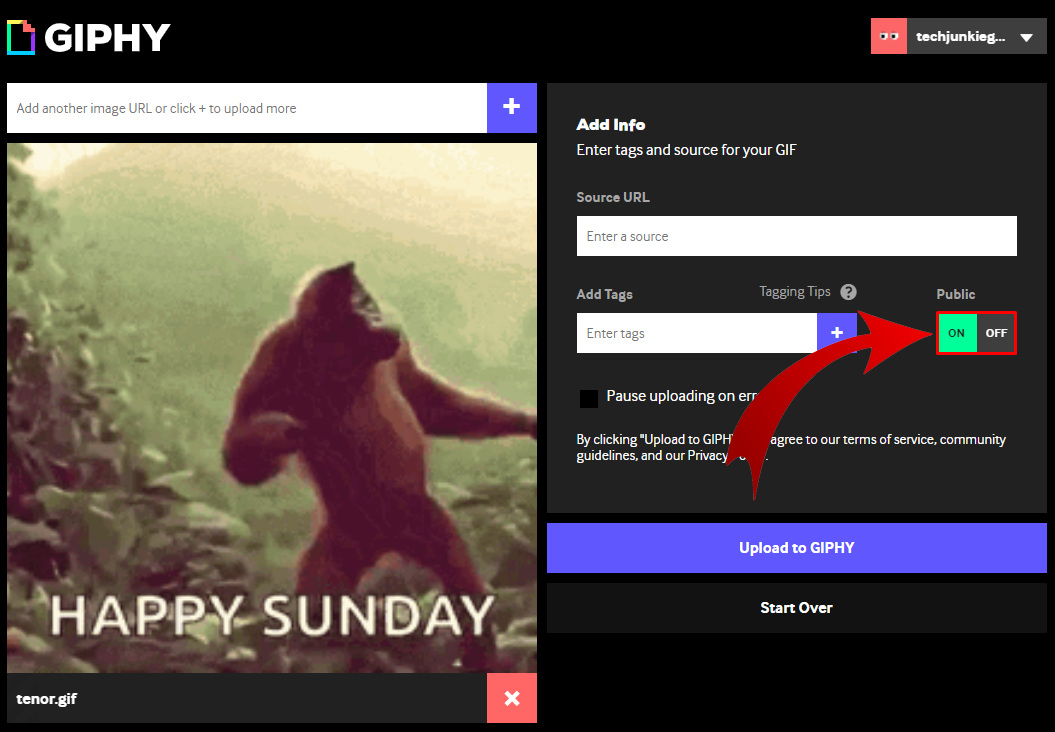Click the plus icon to upload more images
This screenshot has height=732, width=1055.
click(511, 108)
